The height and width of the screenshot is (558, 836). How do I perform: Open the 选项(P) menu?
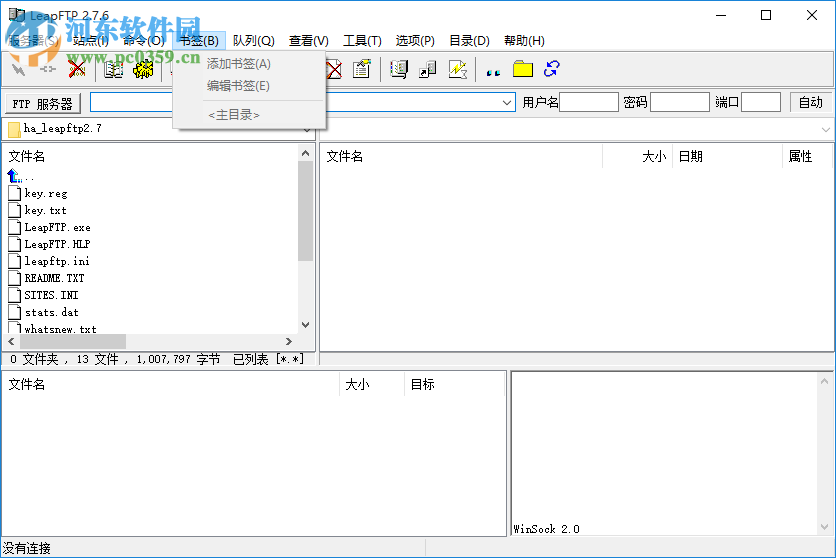[x=415, y=41]
